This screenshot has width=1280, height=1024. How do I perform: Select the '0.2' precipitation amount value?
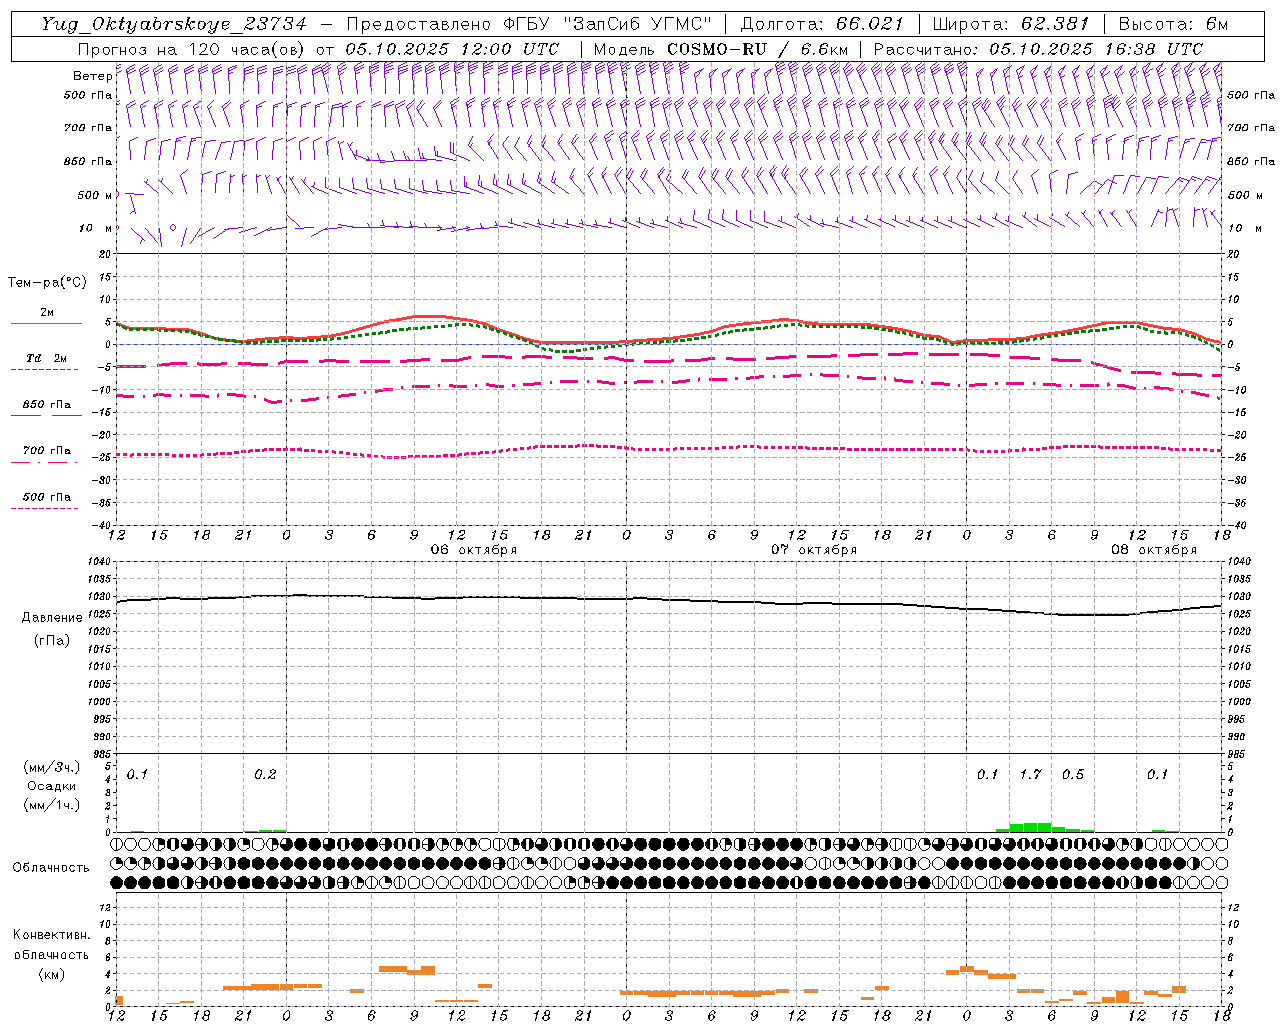click(264, 775)
